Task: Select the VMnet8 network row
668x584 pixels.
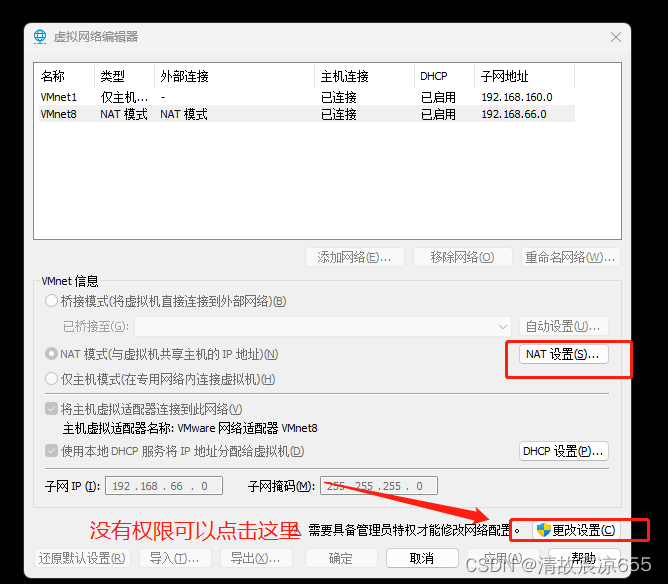Action: pos(307,114)
